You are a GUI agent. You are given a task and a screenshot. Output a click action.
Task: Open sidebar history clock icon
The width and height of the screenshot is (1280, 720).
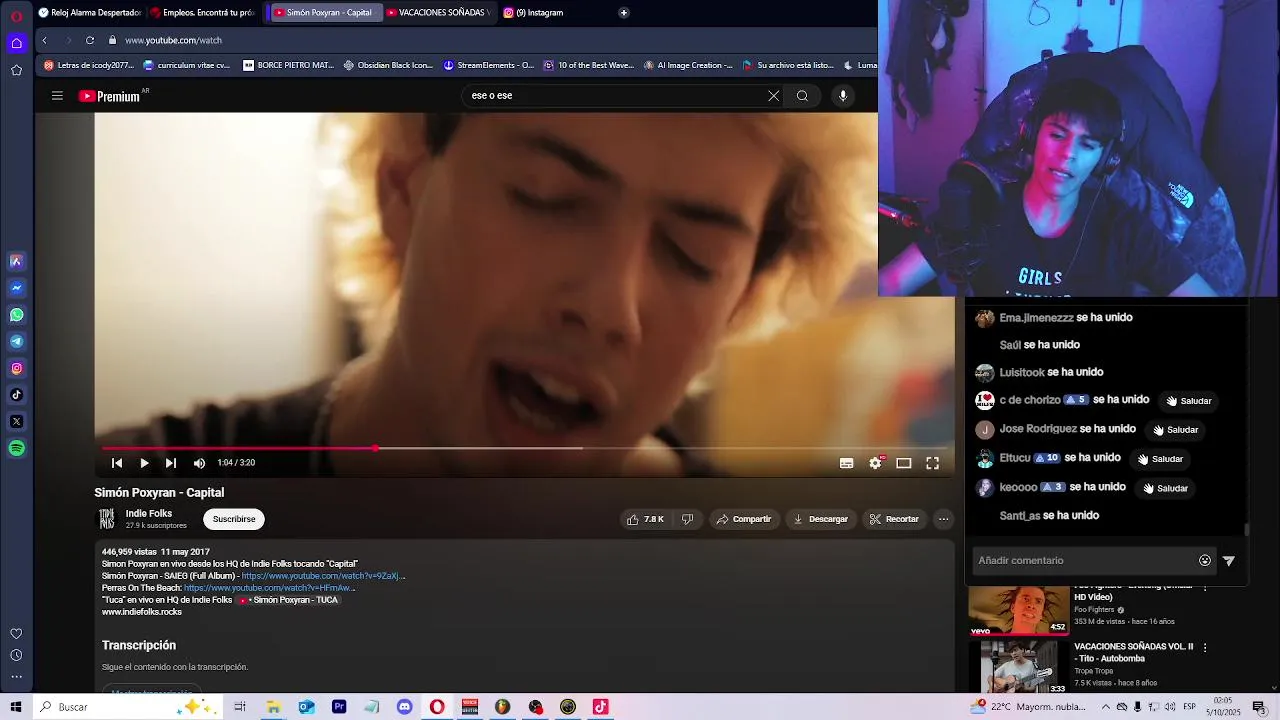pos(16,656)
